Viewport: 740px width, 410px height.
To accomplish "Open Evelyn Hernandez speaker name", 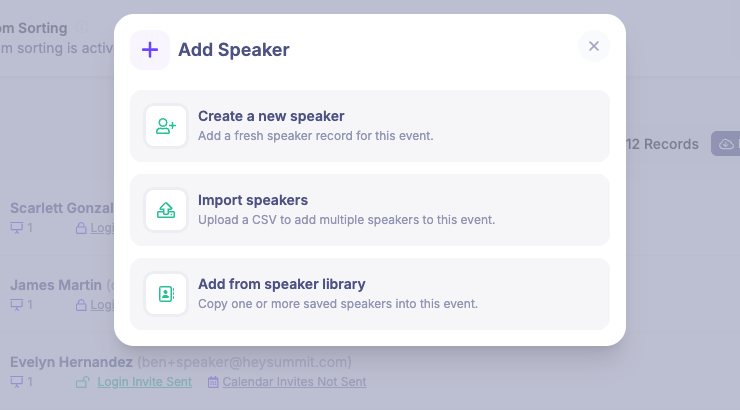I will [x=71, y=362].
